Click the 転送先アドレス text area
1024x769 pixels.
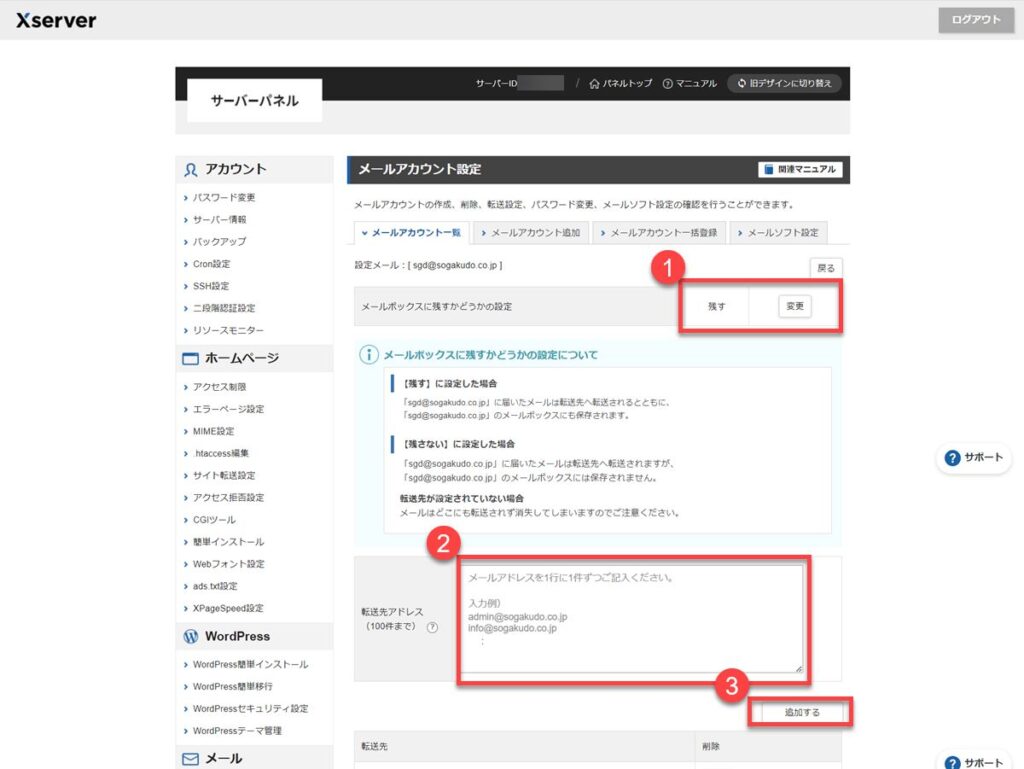tap(632, 619)
